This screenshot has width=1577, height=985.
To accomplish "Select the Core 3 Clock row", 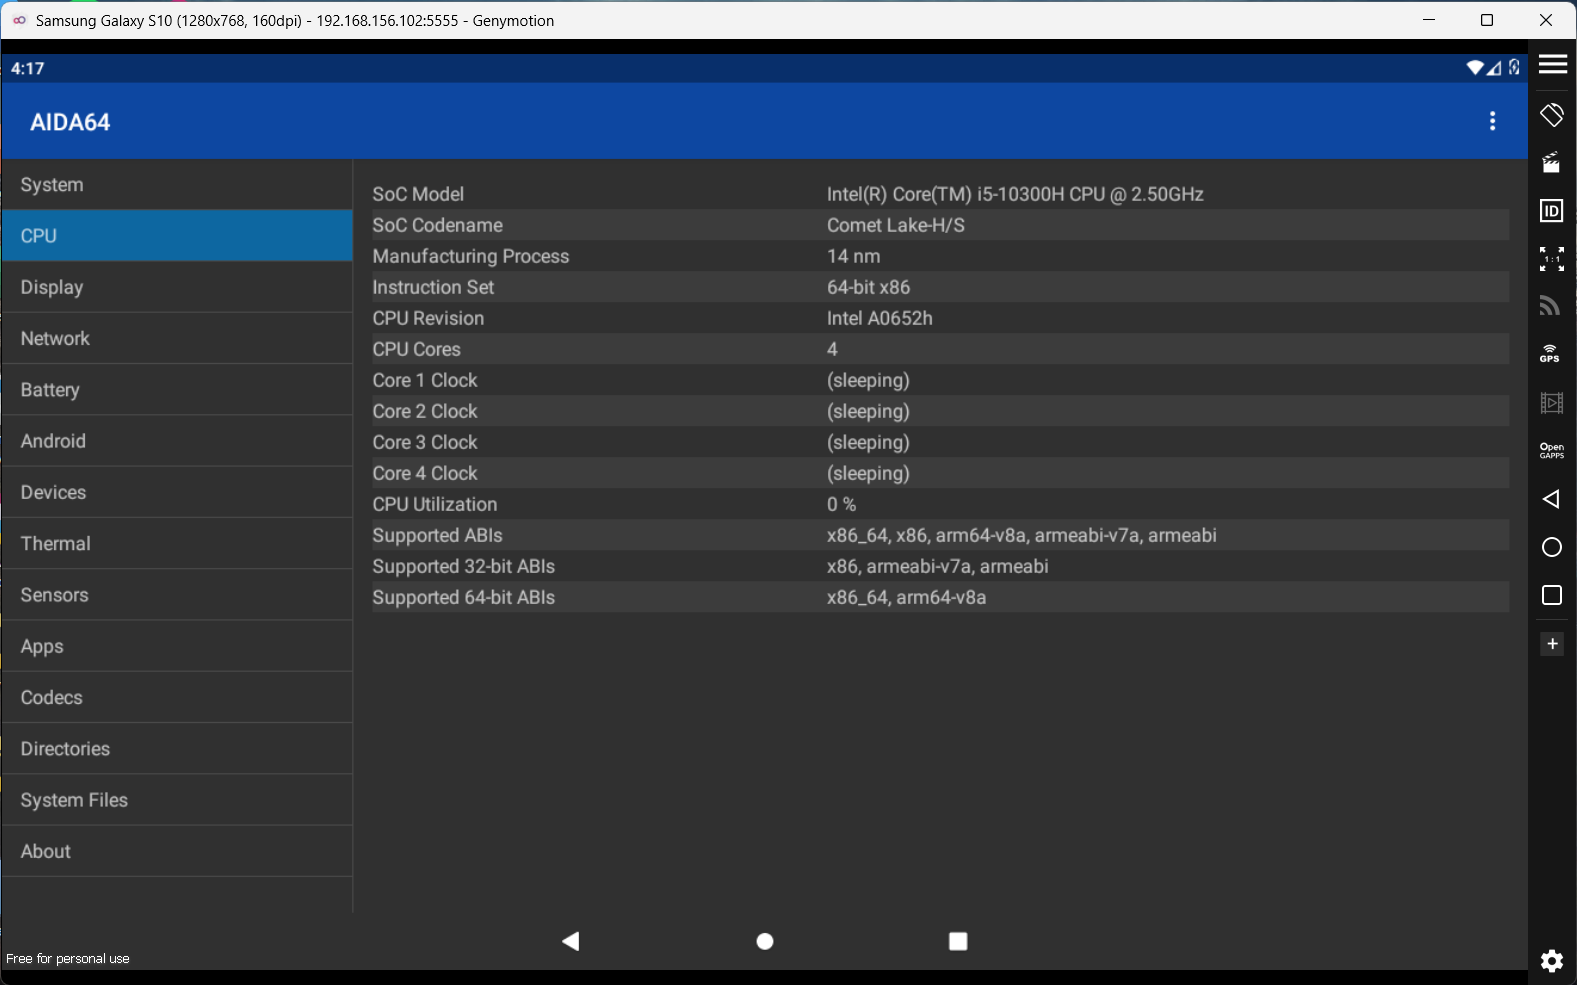I will coord(940,442).
